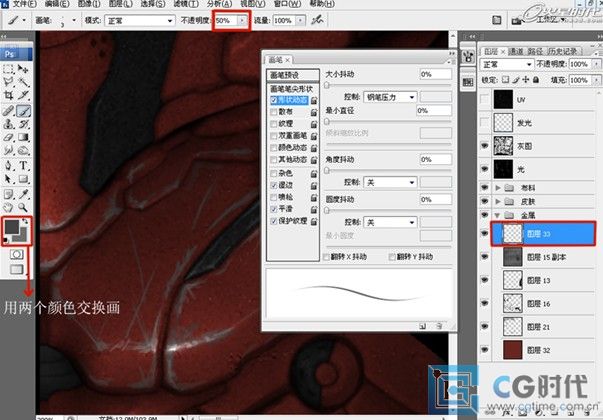The image size is (603, 420).
Task: Select the Rectangle shape tool
Action: pos(23,179)
